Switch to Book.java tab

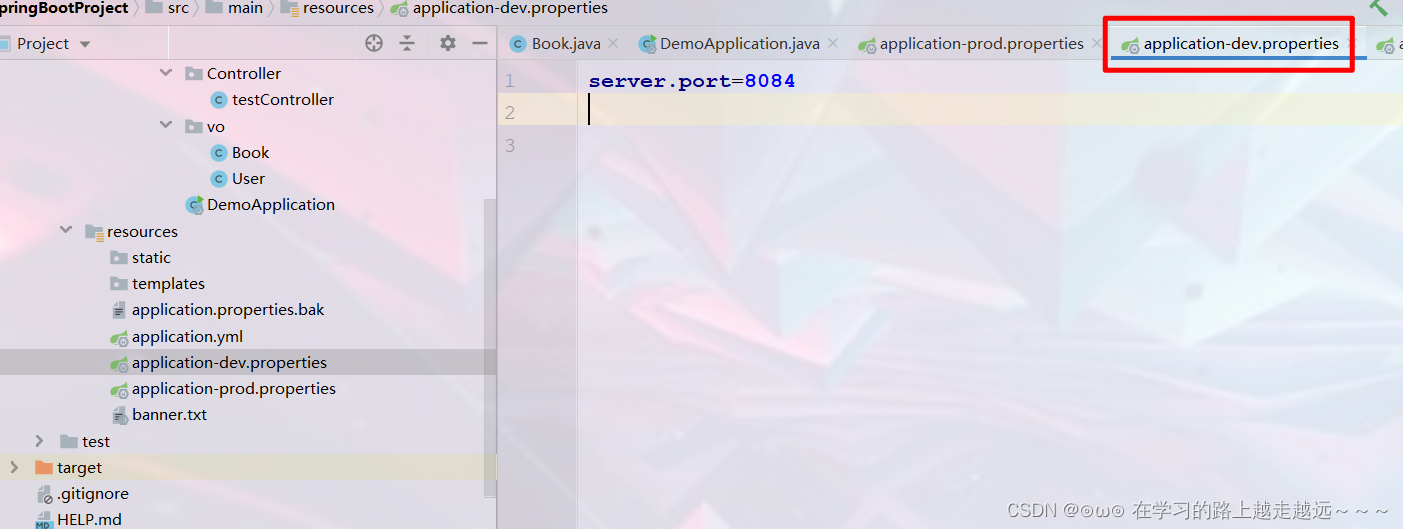tap(566, 44)
